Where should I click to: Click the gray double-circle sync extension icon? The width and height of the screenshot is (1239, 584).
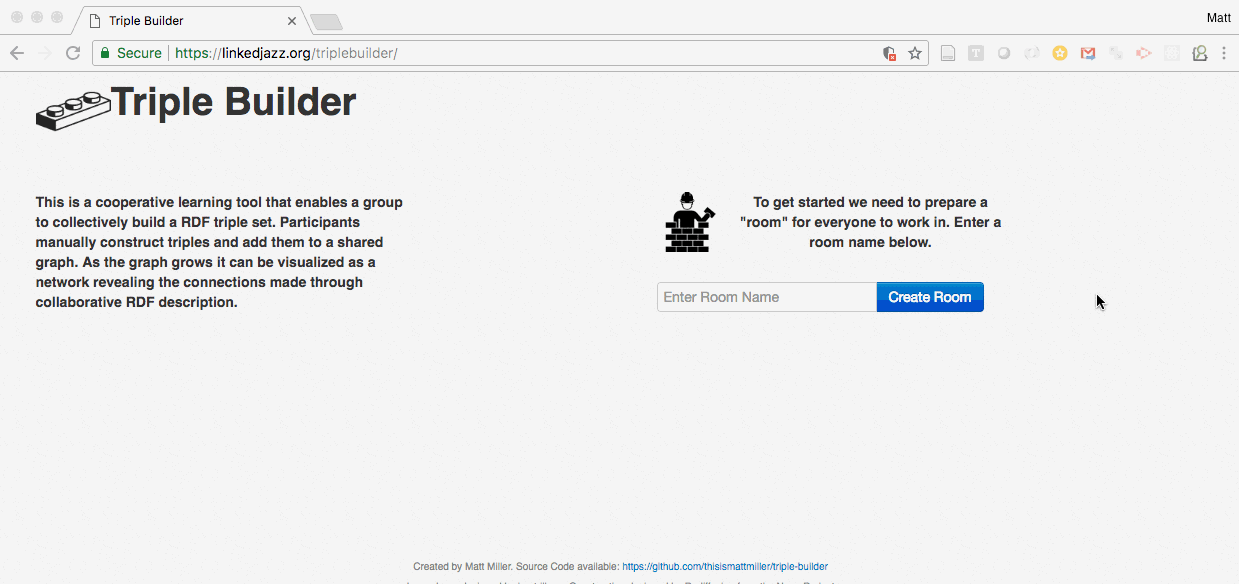pos(1032,53)
